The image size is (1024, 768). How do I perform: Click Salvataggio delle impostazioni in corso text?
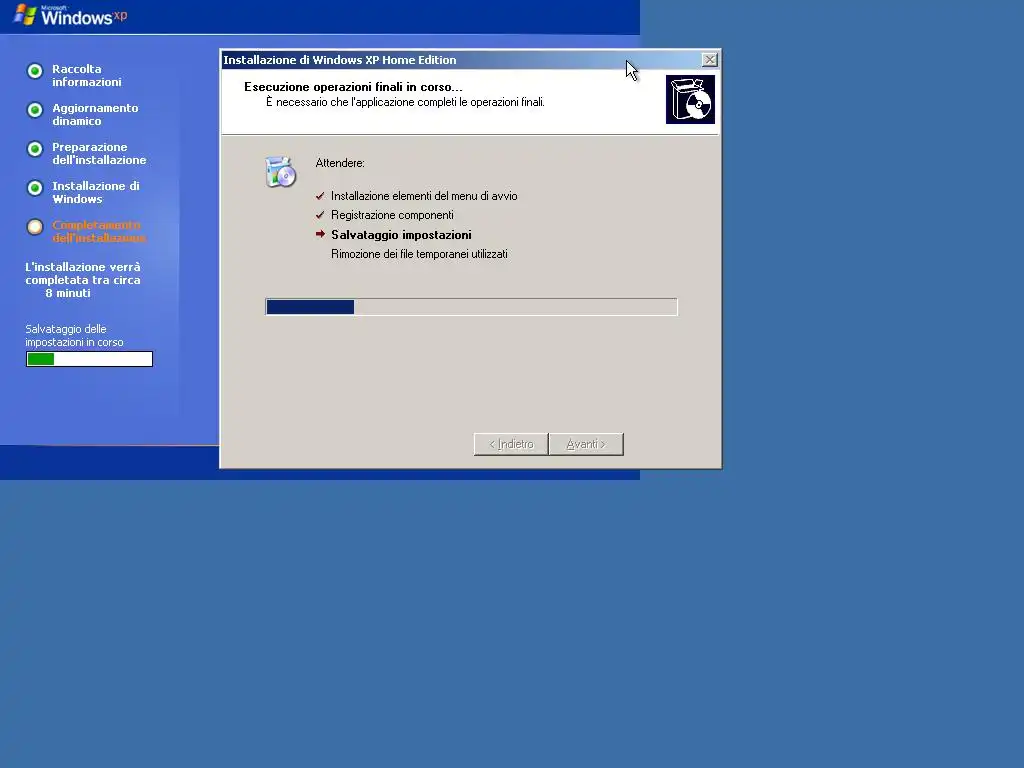[74, 336]
